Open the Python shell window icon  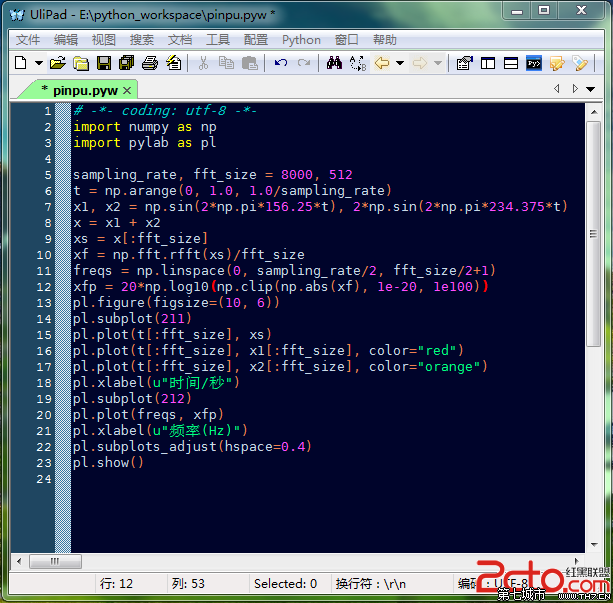point(535,63)
